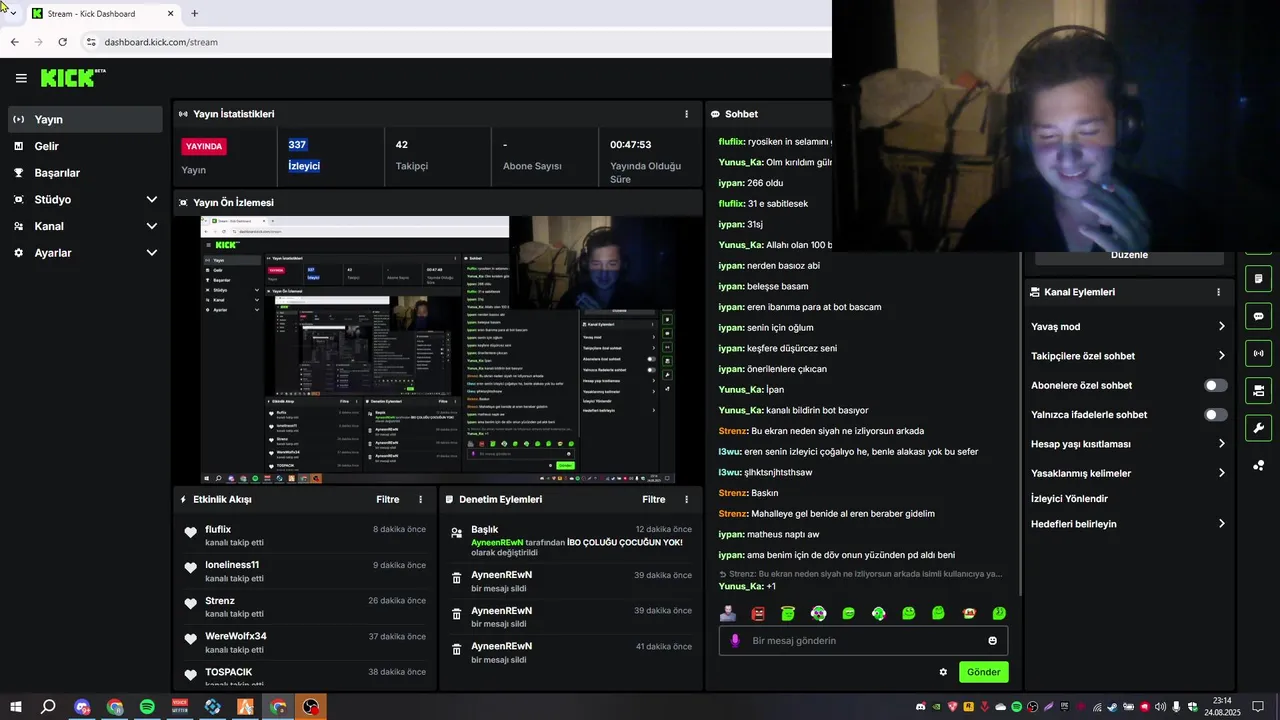Click the Gönder send button
Viewport: 1280px width, 720px height.
pyautogui.click(x=983, y=672)
